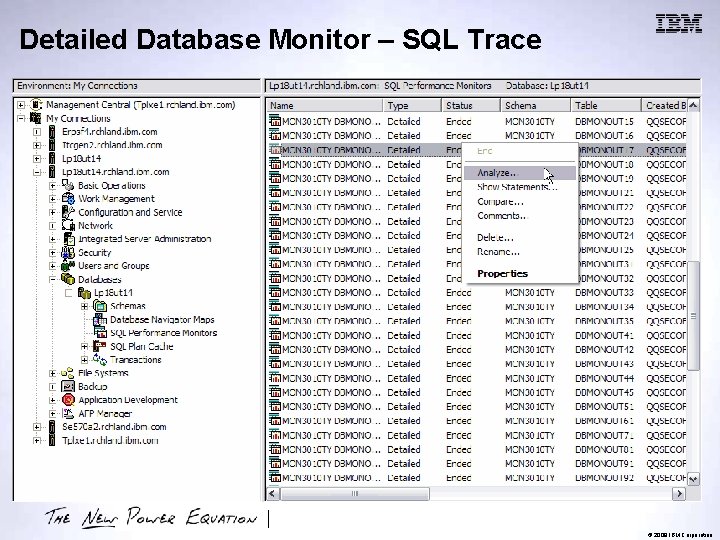Choose Properties from the context menu
Viewport: 720px width, 540px height.
[520, 273]
